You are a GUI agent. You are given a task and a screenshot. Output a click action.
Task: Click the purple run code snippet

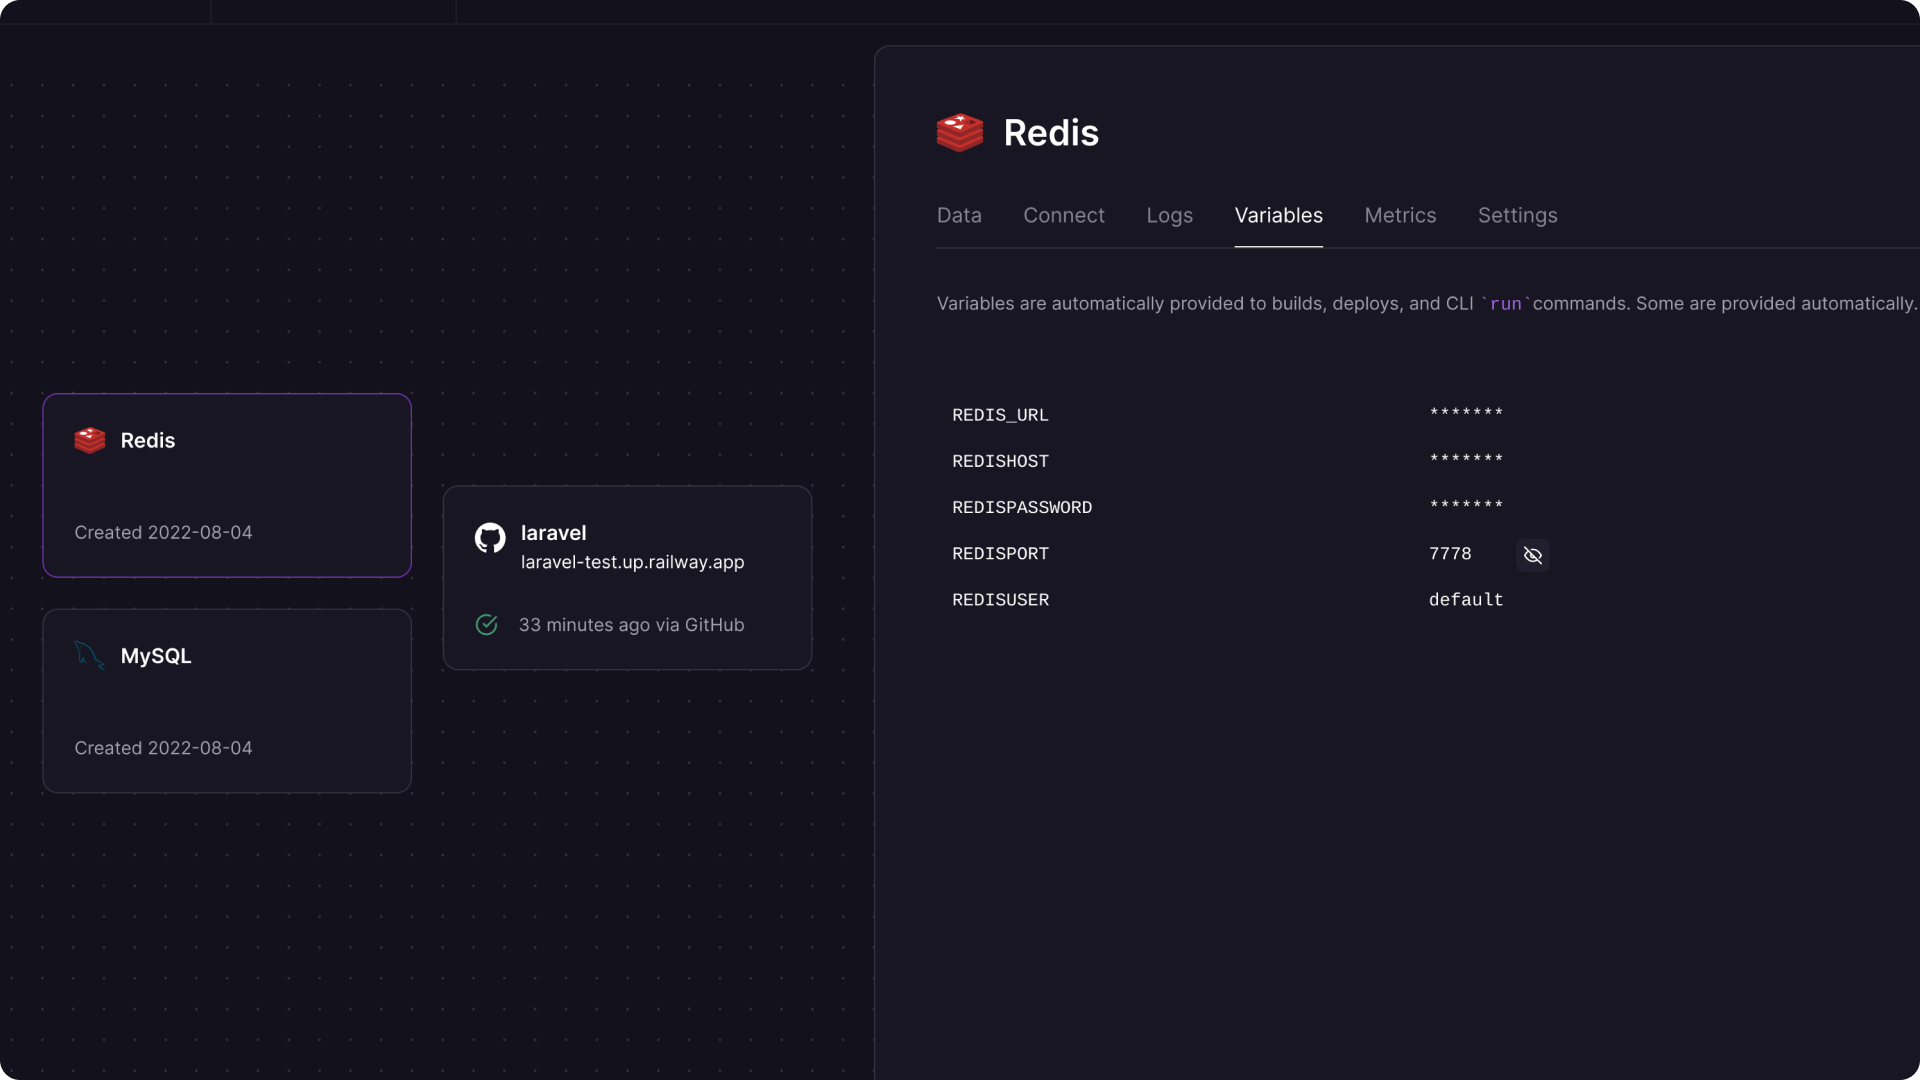[1505, 304]
